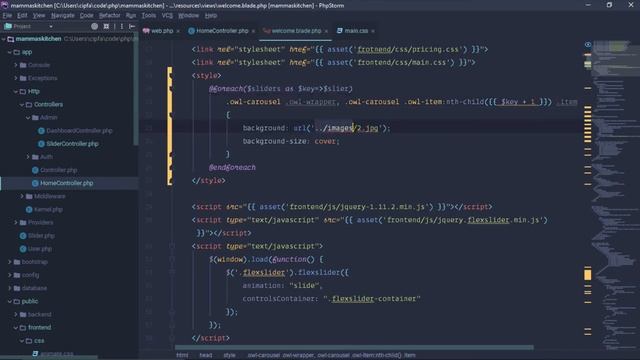Select Controller.php in project tree
Image resolution: width=640 pixels, height=360 pixels.
point(59,170)
